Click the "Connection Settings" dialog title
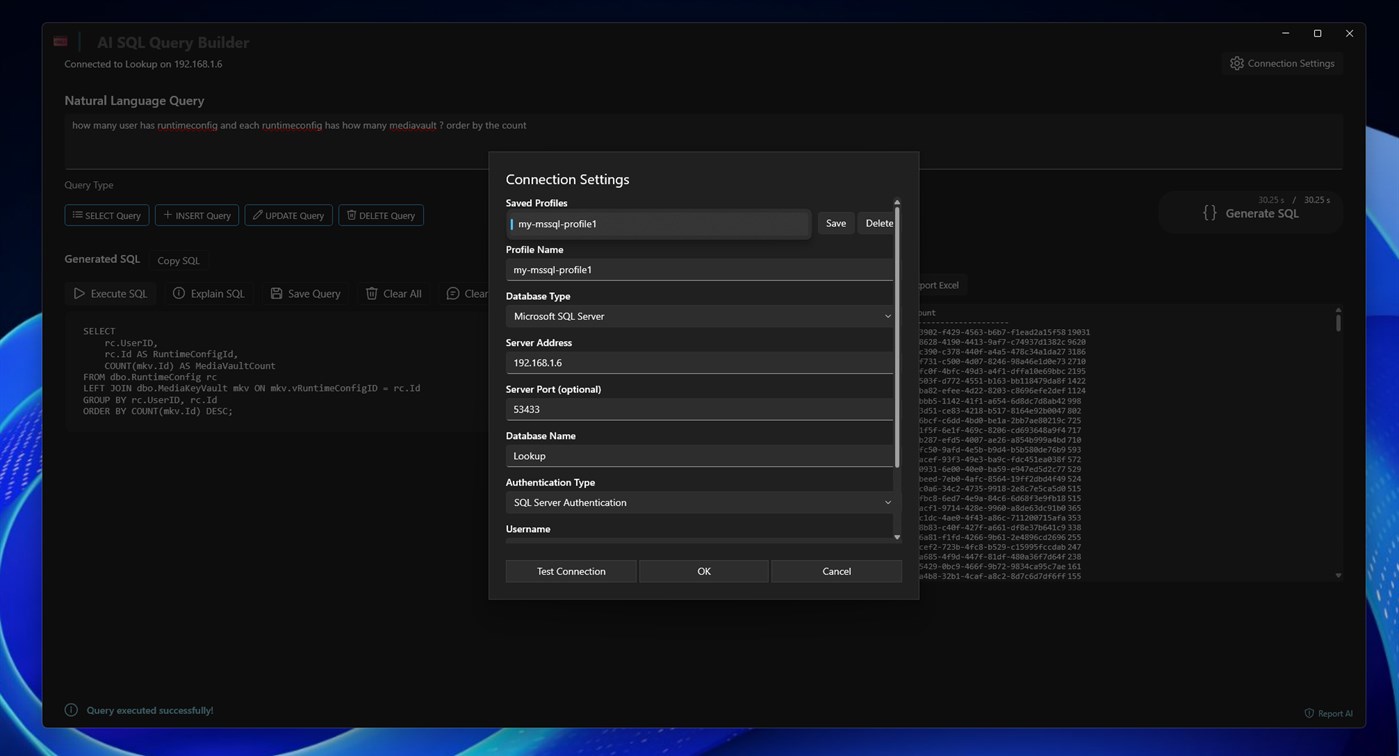Screen dimensions: 1399x756 click(x=567, y=180)
